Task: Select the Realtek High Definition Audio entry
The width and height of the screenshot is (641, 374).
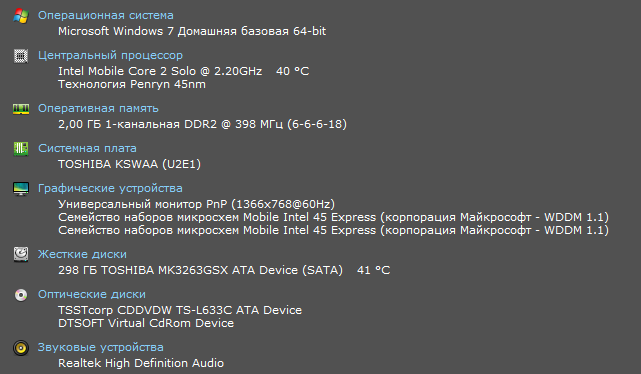Action: click(x=141, y=363)
